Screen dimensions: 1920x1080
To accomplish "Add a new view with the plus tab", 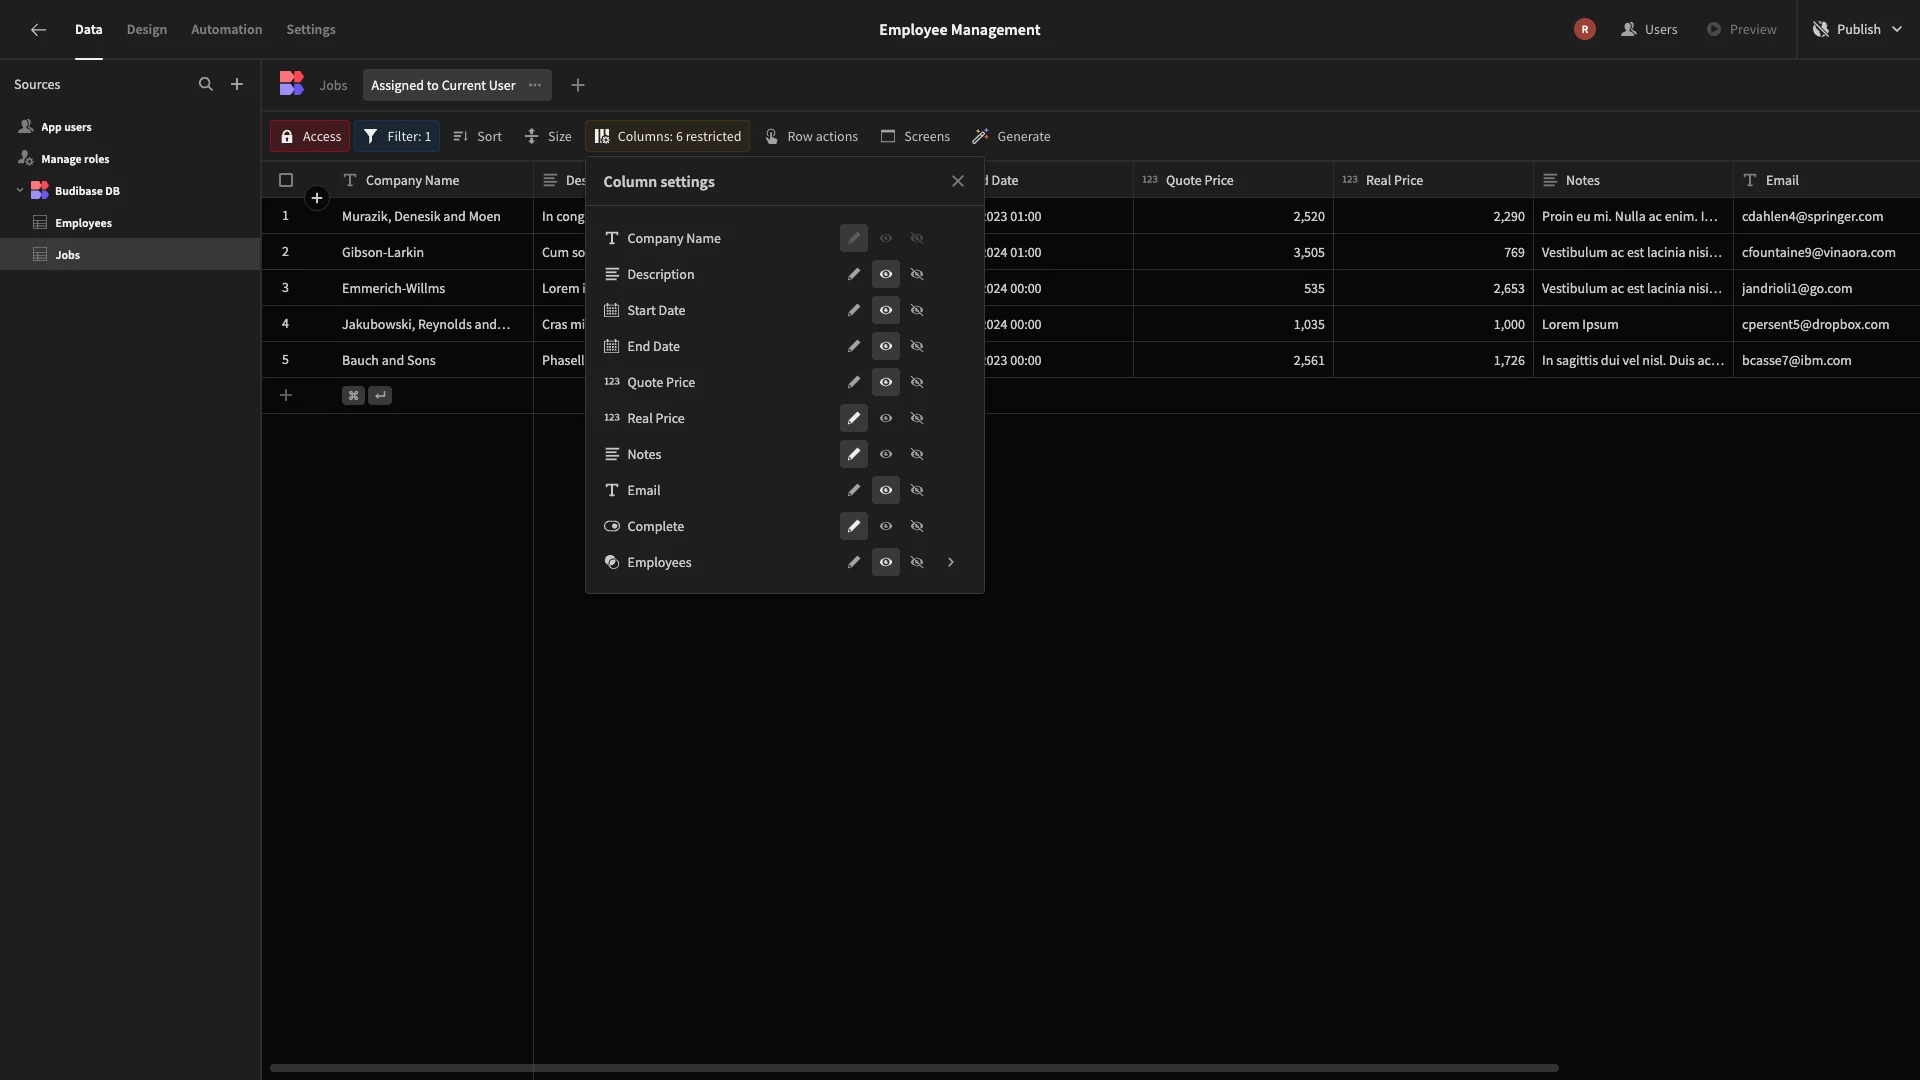I will pos(578,85).
